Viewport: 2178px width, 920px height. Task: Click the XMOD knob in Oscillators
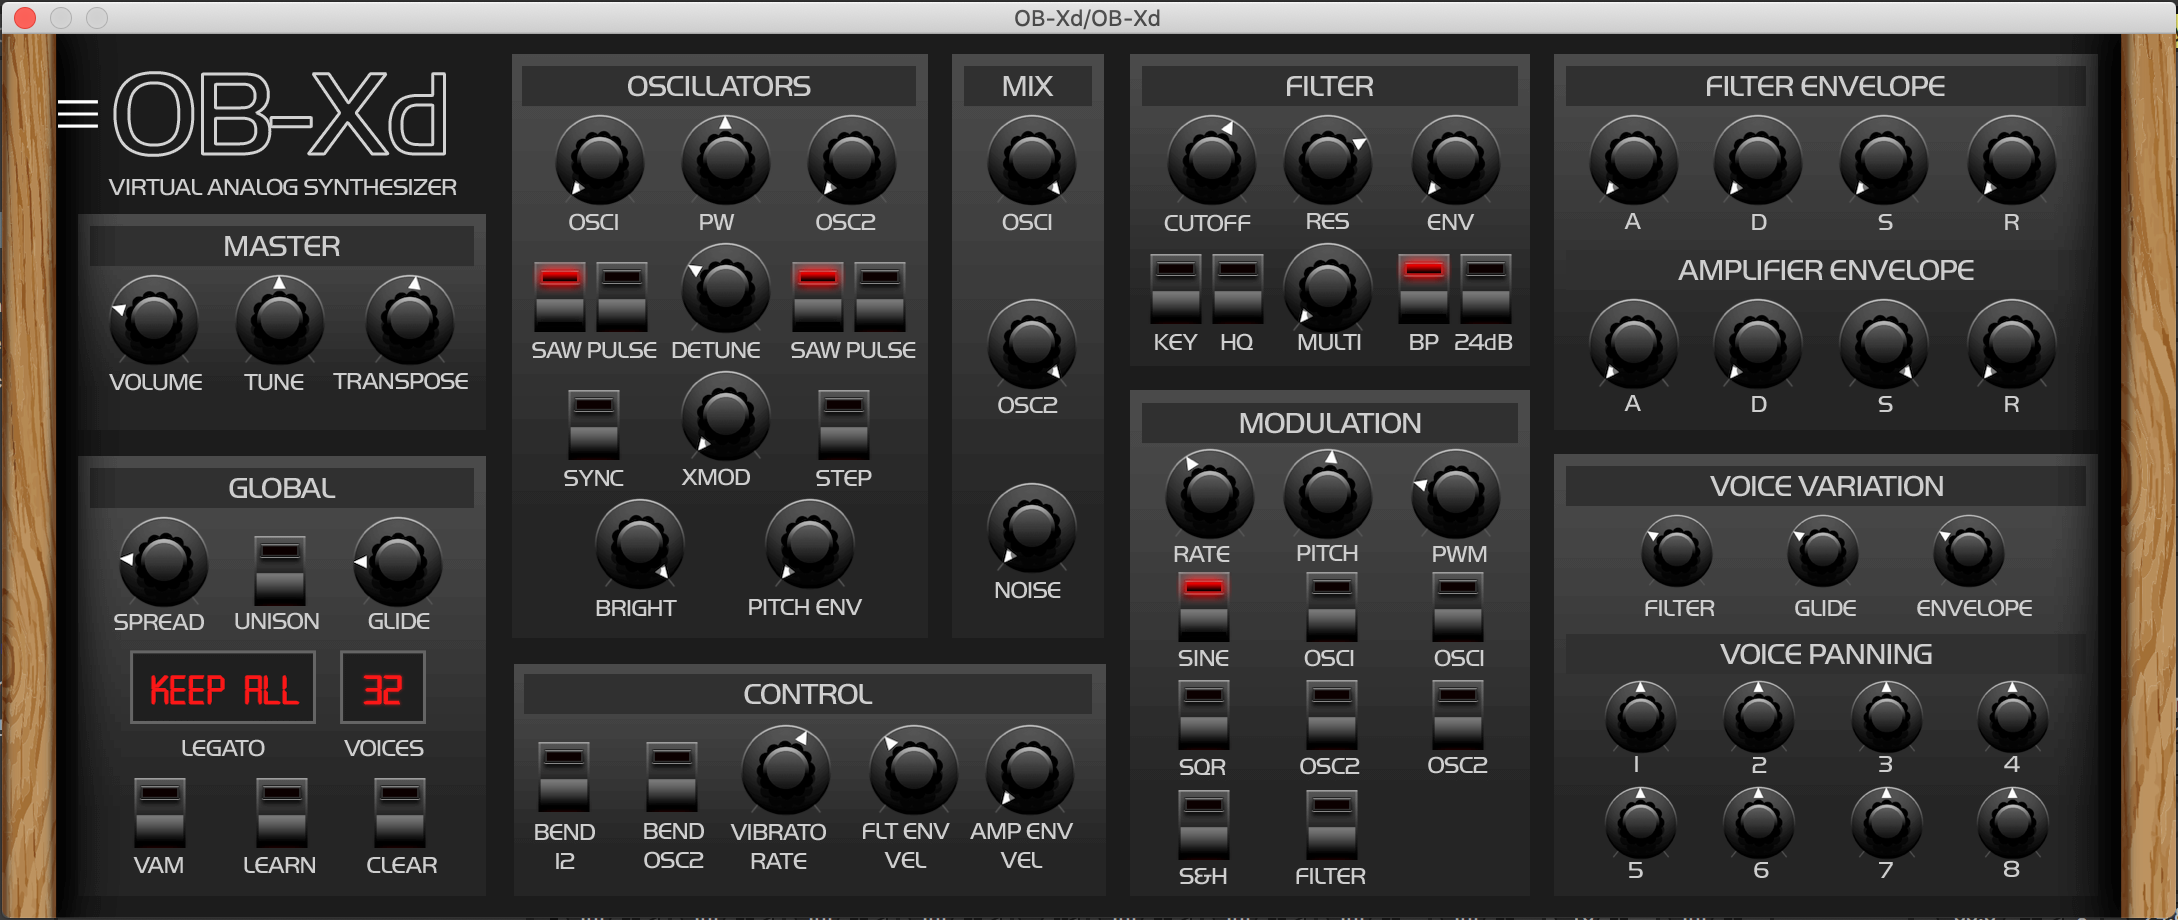[x=725, y=416]
